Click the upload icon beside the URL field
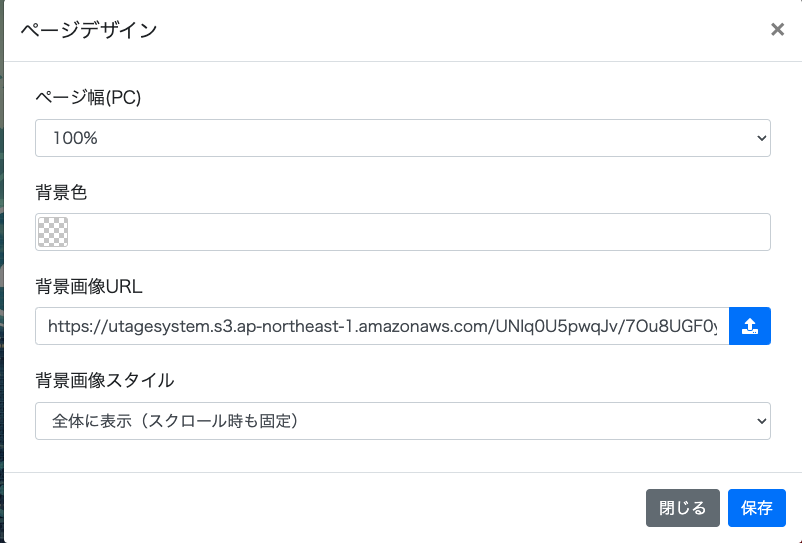The height and width of the screenshot is (543, 802). click(749, 326)
